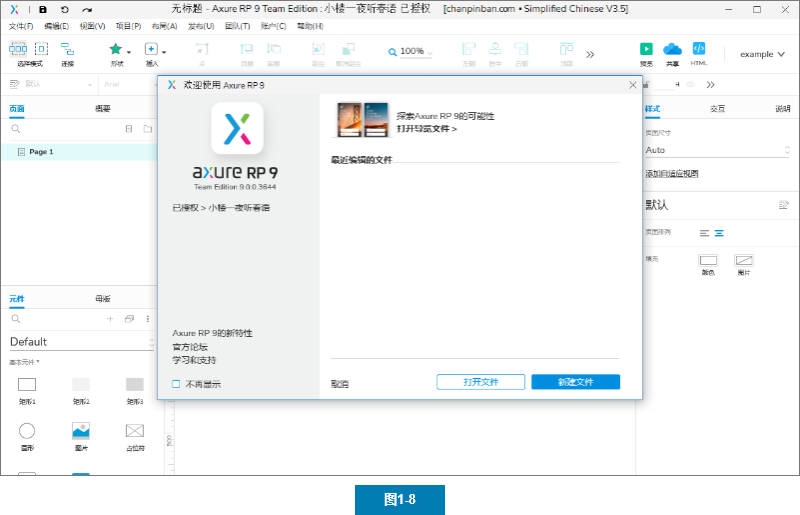Expand toolbar overflow chevrons
800x515 pixels.
[x=590, y=55]
